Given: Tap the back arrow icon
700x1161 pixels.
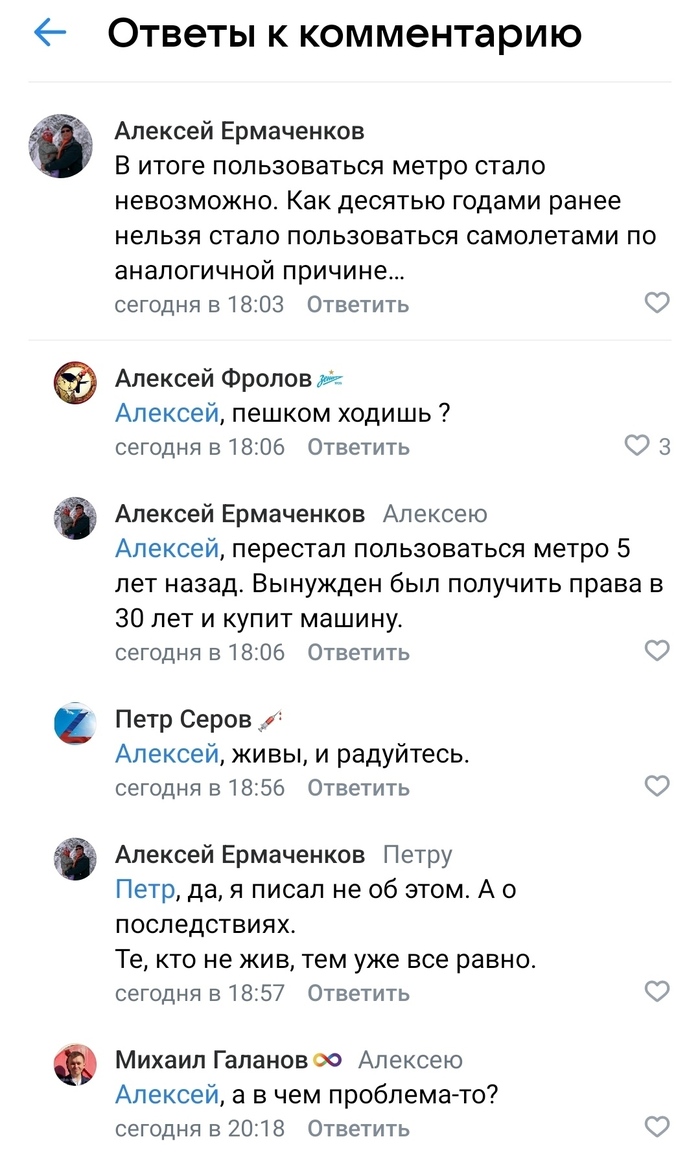Looking at the screenshot, I should 49,34.
